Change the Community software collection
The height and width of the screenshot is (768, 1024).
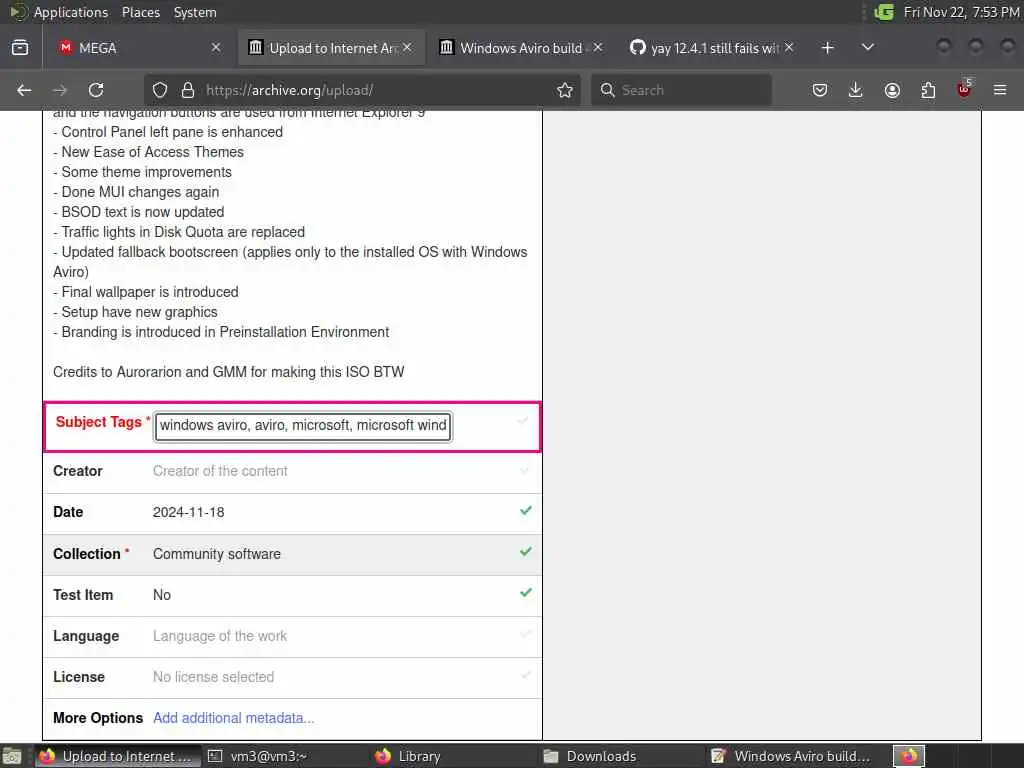[x=217, y=554]
